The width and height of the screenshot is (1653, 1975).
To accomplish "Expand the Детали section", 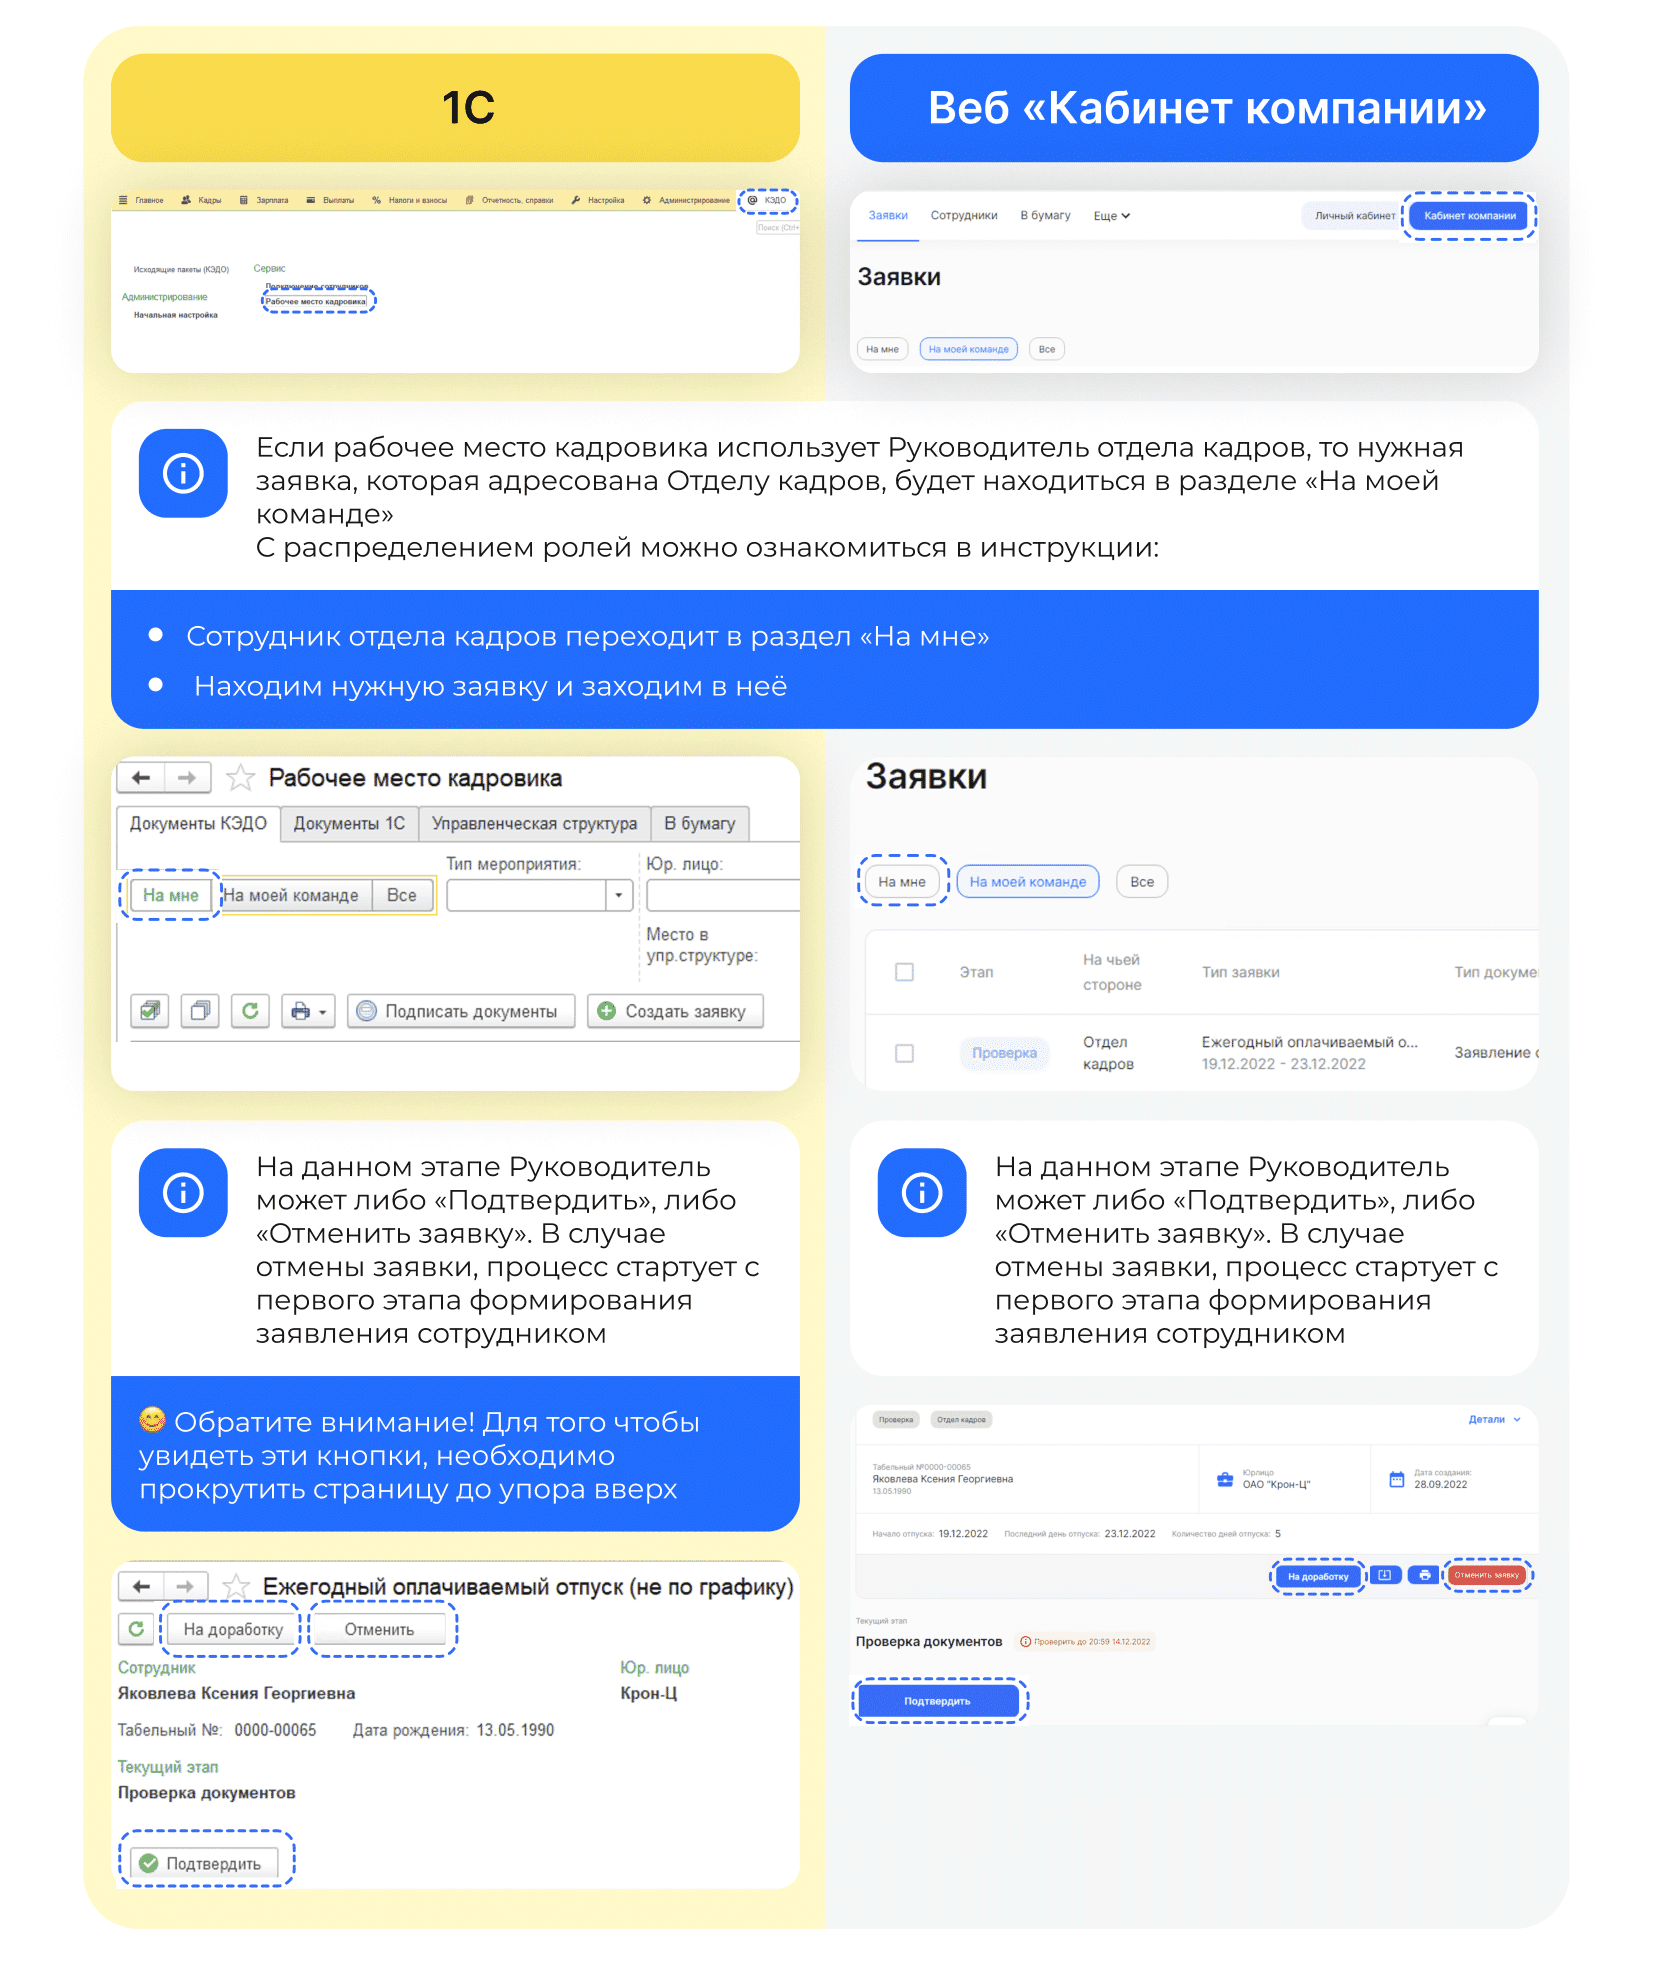I will 1494,1419.
